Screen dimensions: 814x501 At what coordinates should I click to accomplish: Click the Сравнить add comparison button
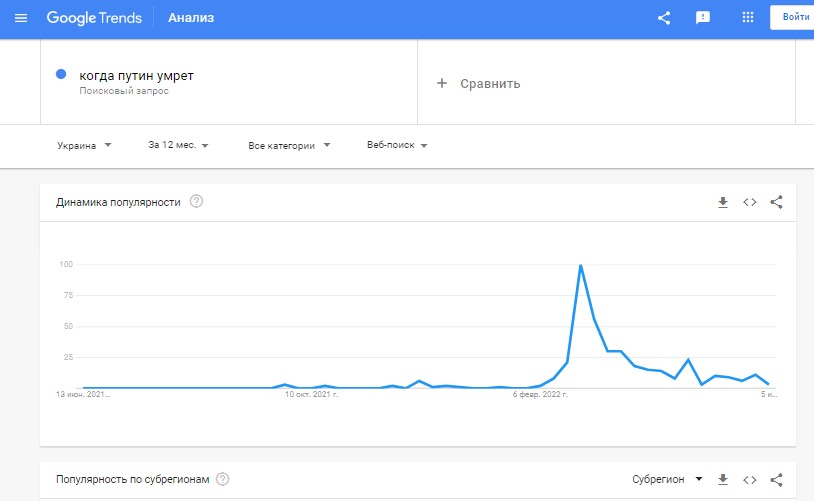point(478,84)
